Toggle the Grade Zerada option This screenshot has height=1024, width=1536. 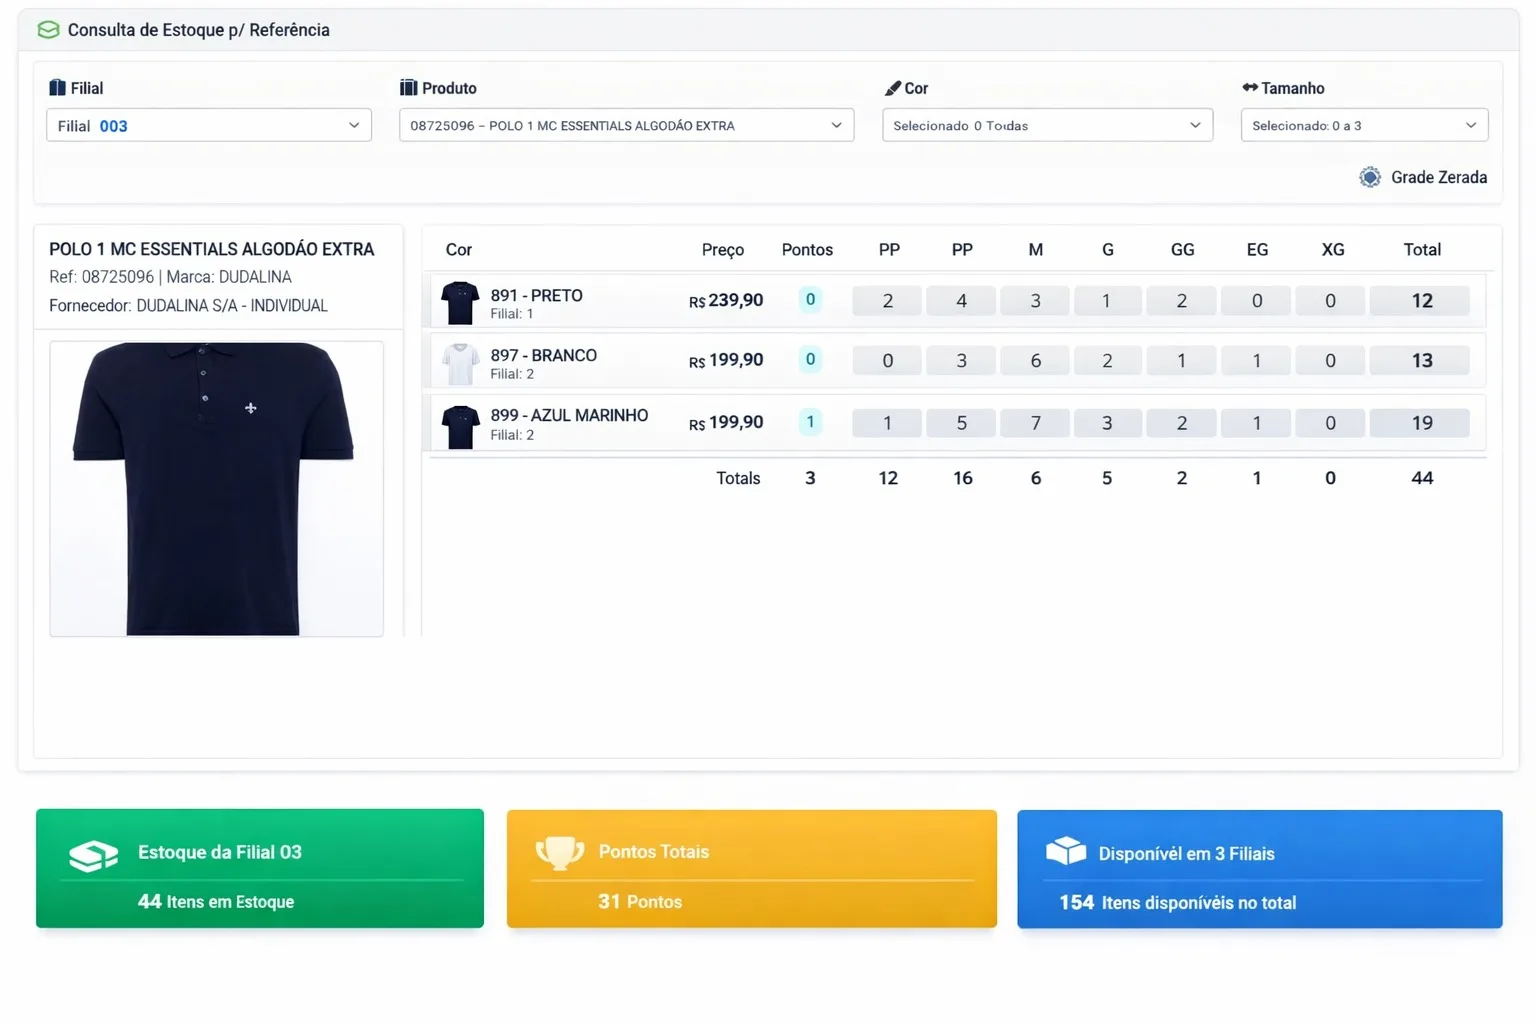click(1370, 177)
